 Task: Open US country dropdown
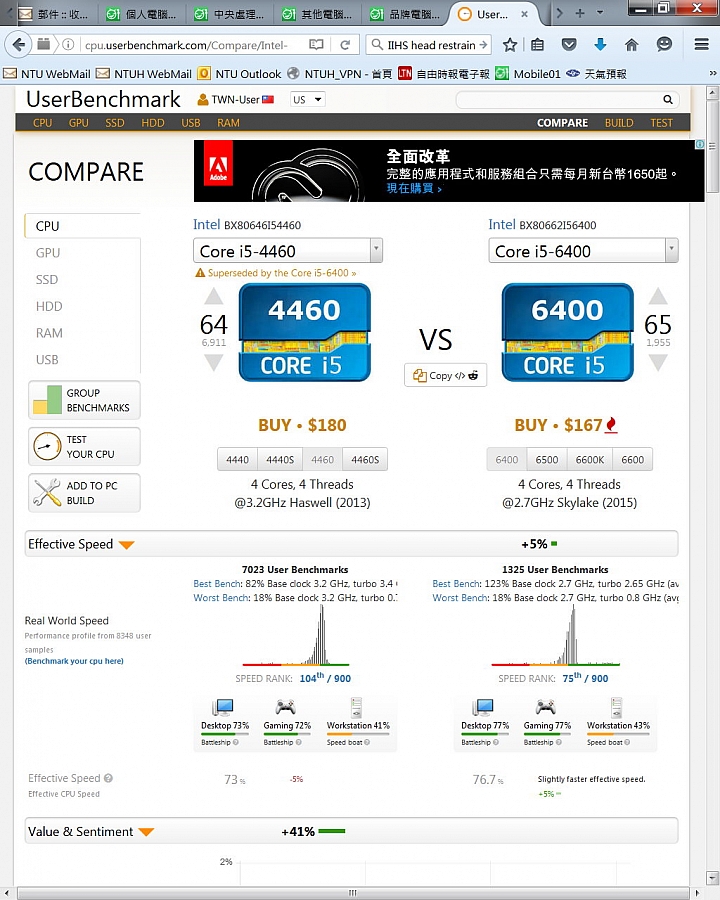click(308, 99)
